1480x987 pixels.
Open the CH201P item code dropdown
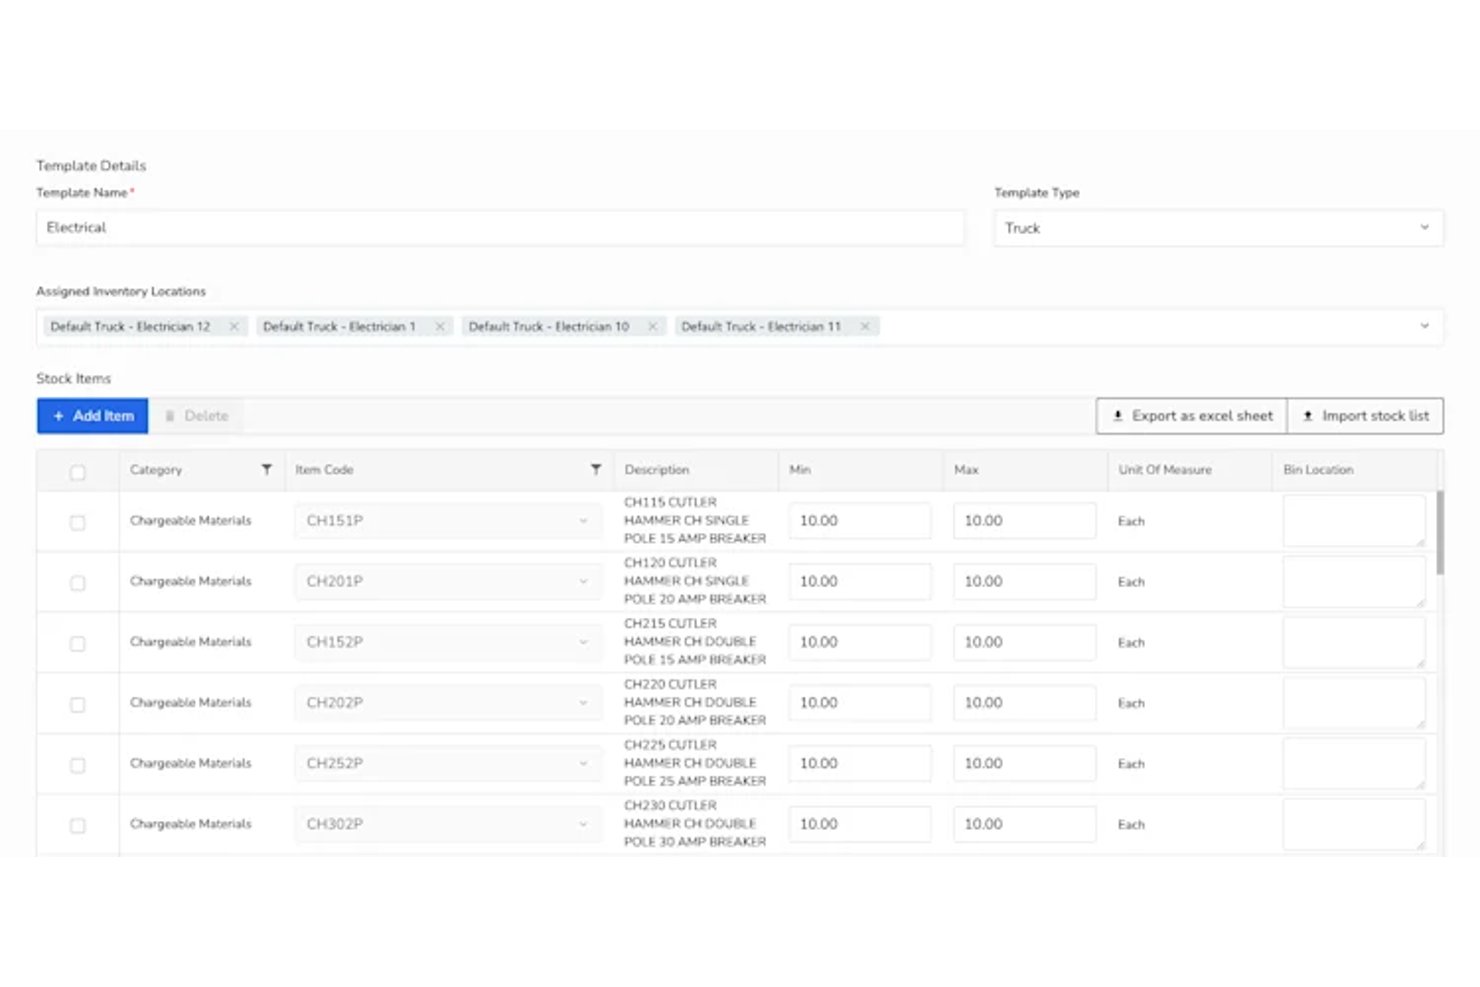(449, 581)
